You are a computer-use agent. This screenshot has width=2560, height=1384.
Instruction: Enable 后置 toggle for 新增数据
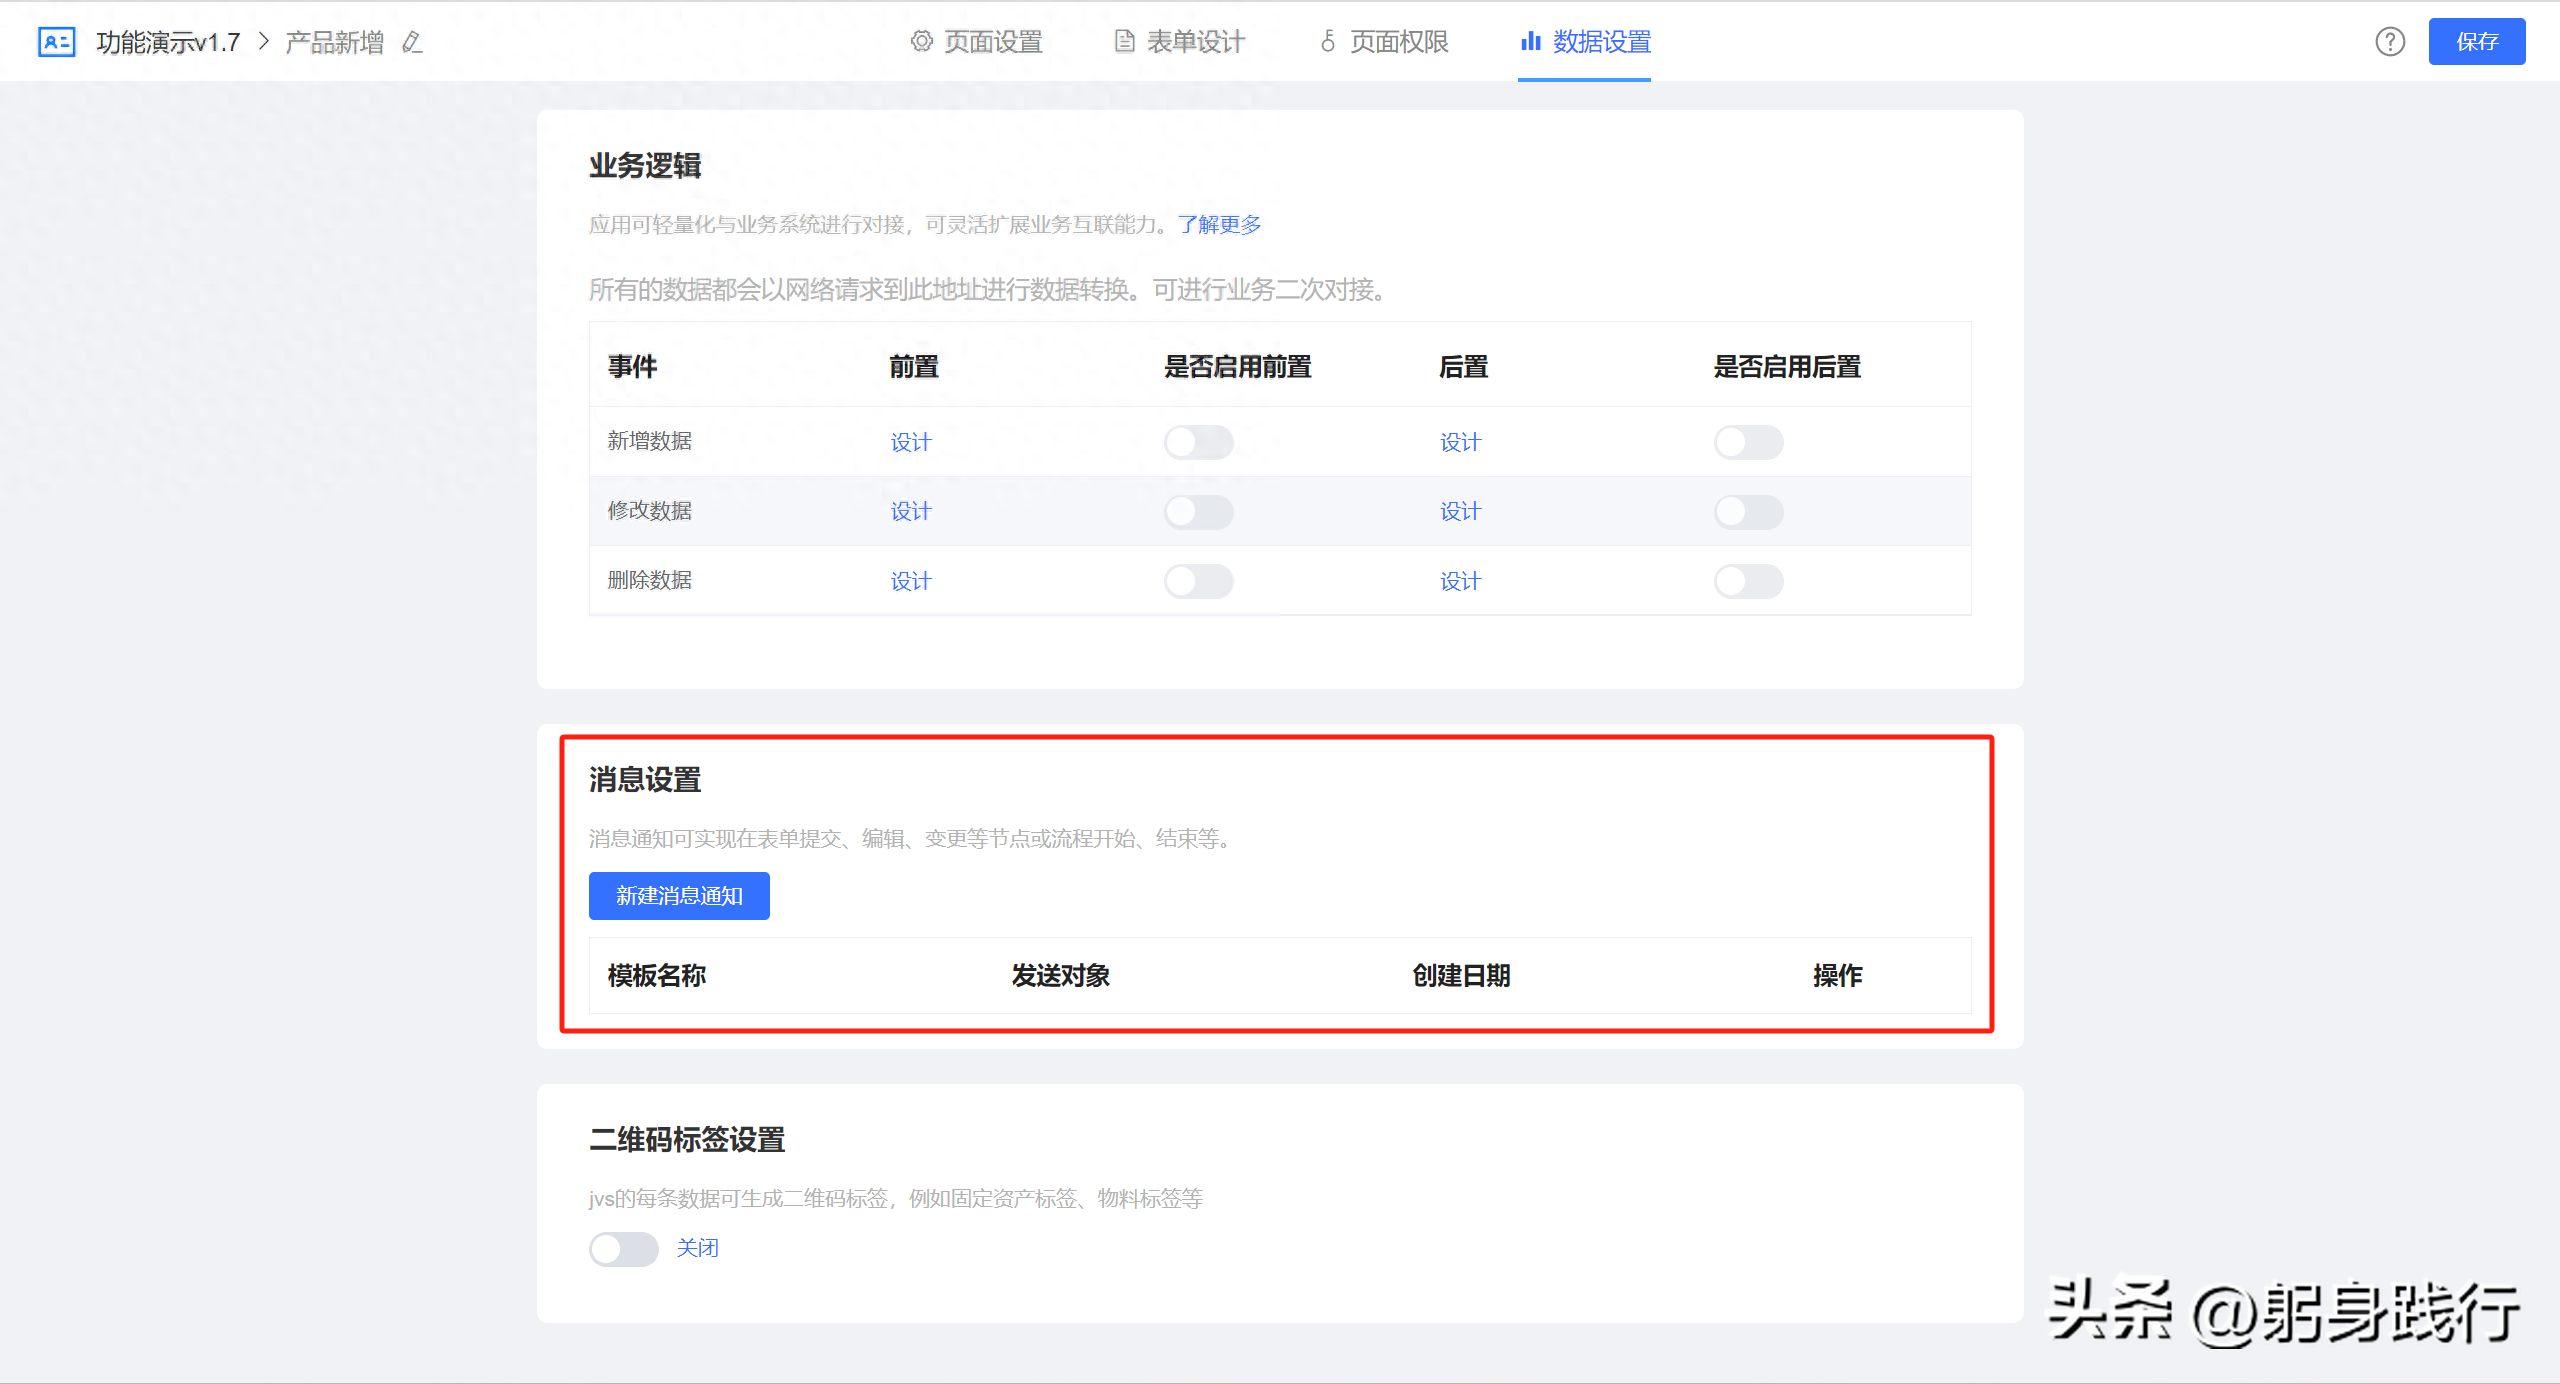coord(1748,442)
